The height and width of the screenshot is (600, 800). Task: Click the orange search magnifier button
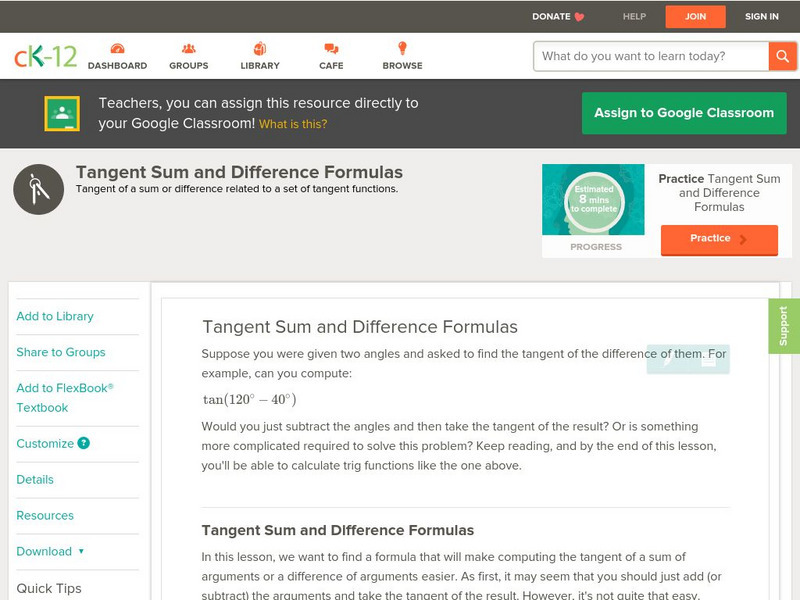[x=782, y=56]
